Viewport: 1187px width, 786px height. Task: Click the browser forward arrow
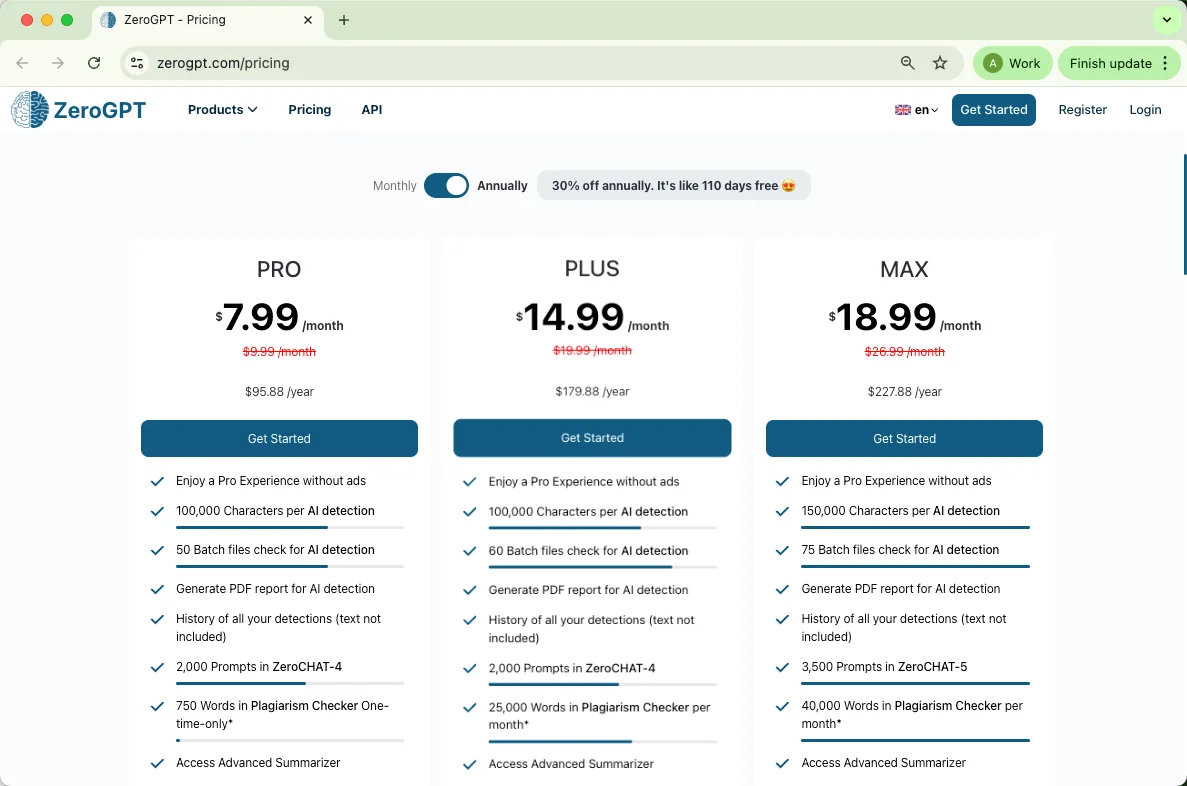58,63
